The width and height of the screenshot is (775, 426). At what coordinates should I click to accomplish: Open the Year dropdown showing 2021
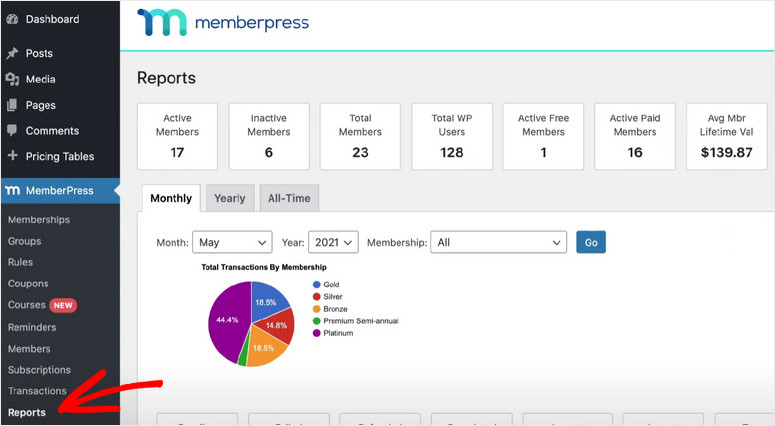click(x=332, y=242)
